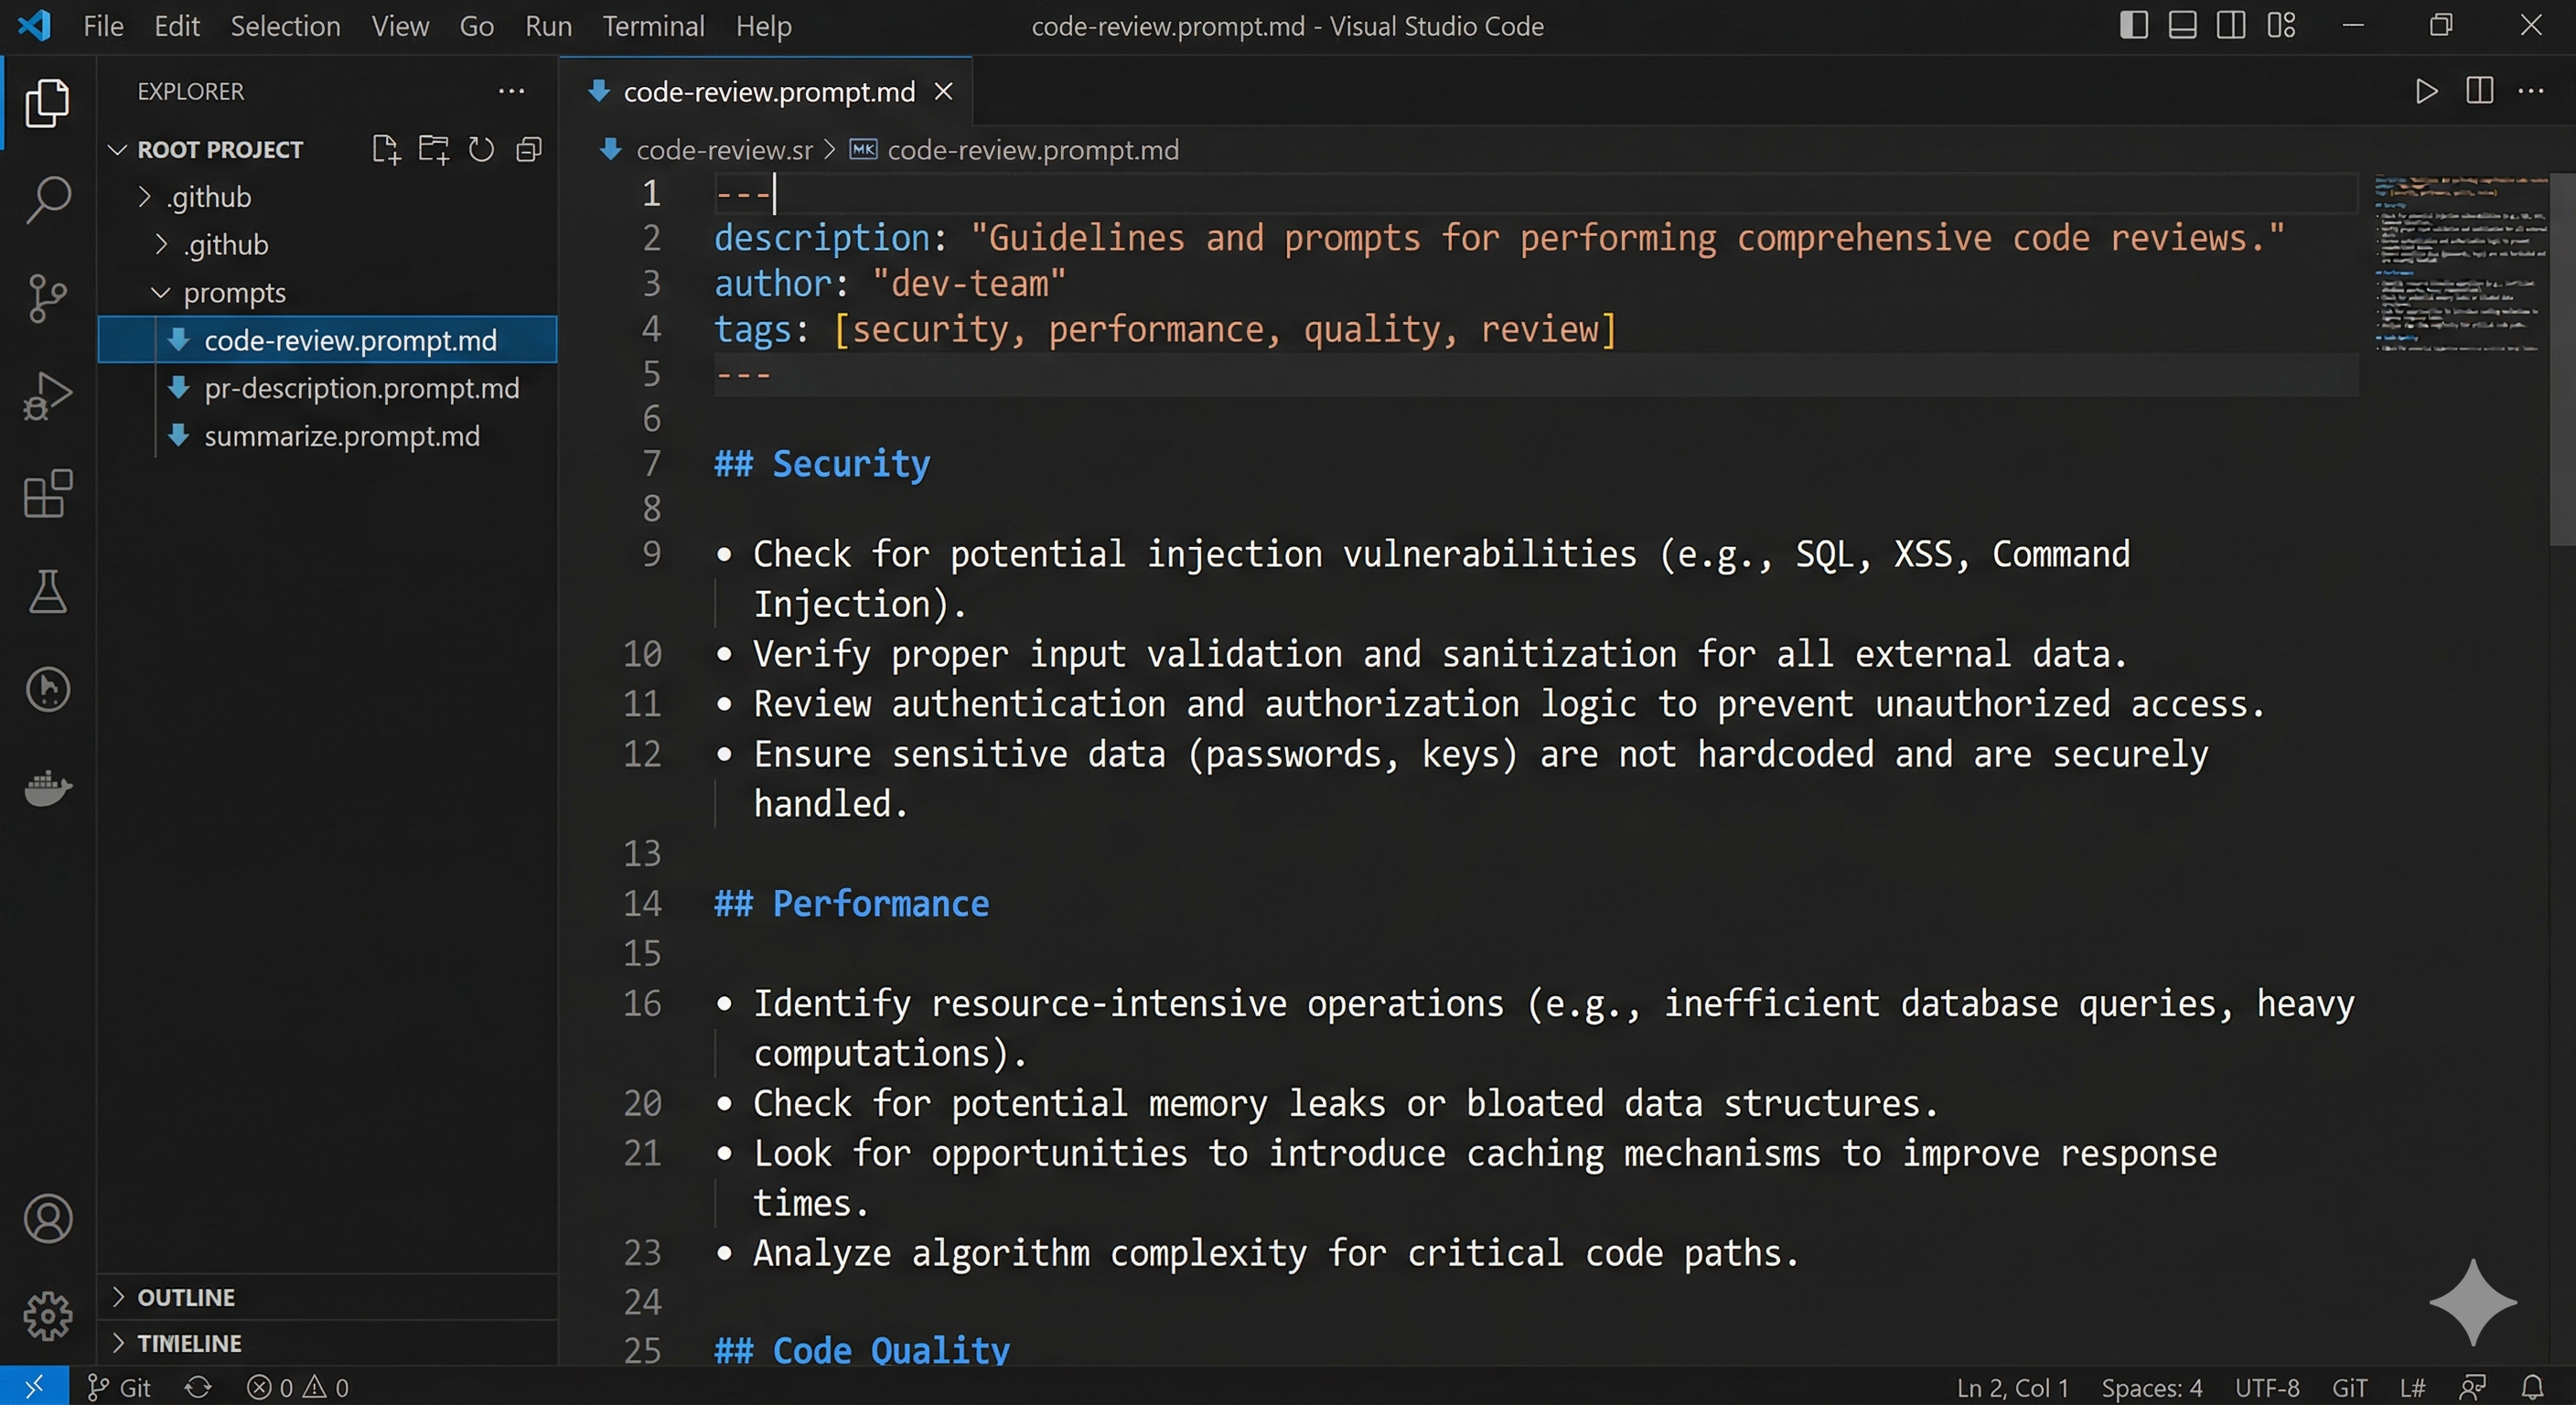
Task: Create a new file in the Explorer
Action: click(x=385, y=149)
